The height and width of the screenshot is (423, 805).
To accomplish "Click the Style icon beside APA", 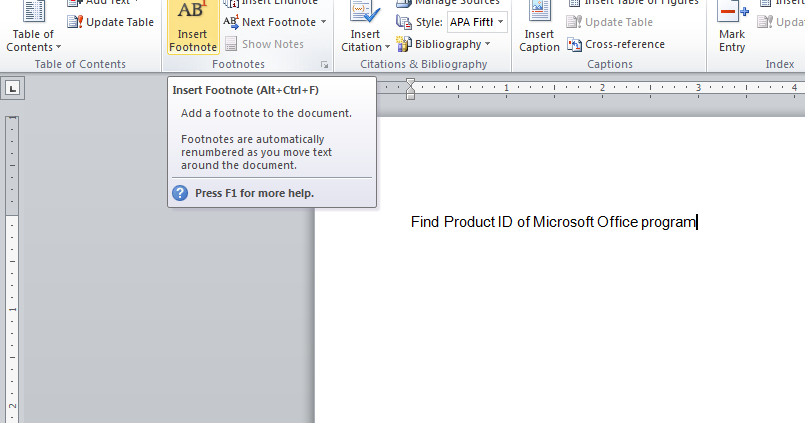I will tap(404, 22).
